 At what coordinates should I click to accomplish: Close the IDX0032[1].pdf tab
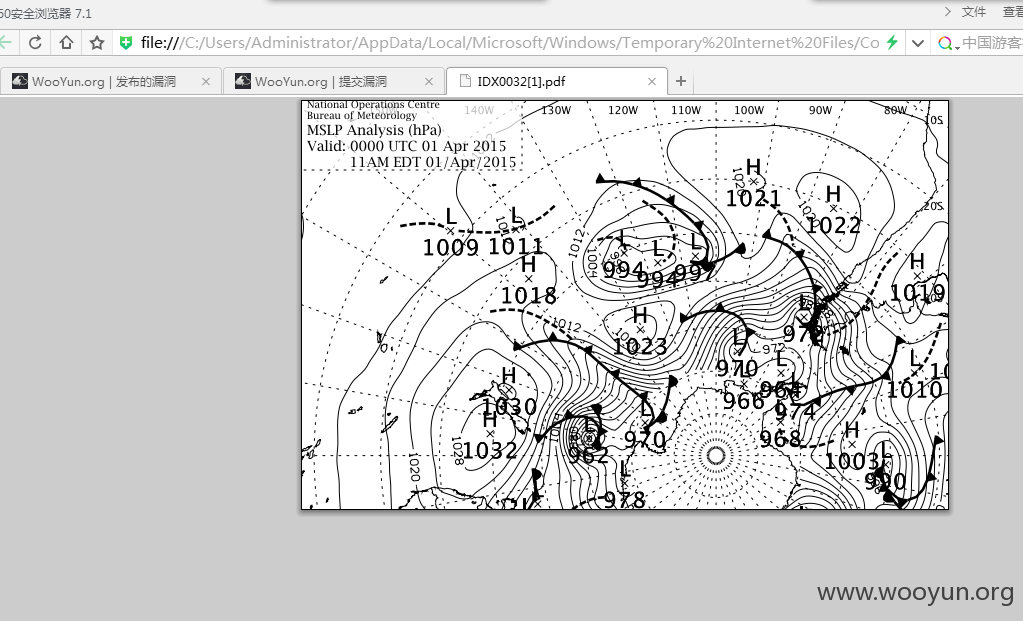coord(652,82)
